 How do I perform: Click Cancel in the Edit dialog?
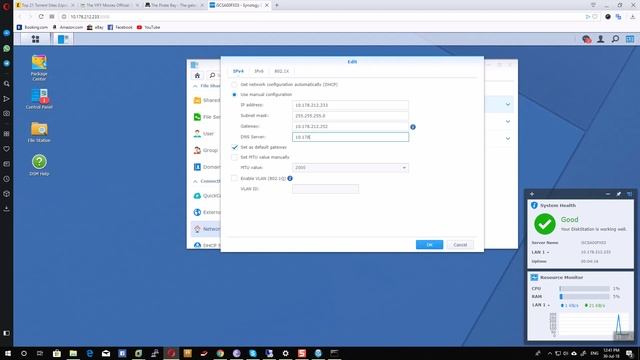(x=460, y=245)
